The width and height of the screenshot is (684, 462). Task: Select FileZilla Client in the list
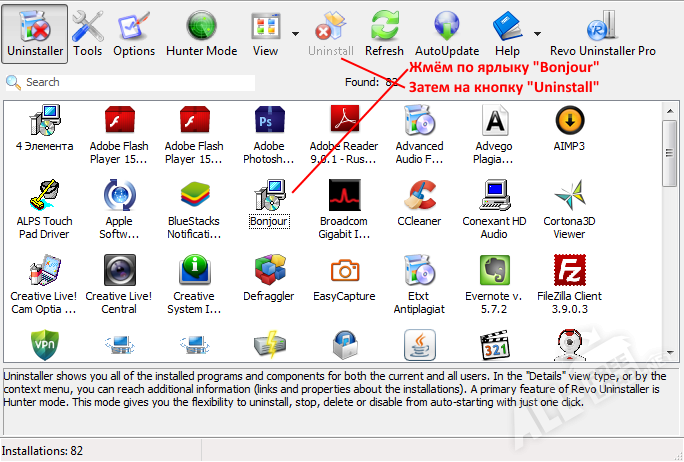569,277
